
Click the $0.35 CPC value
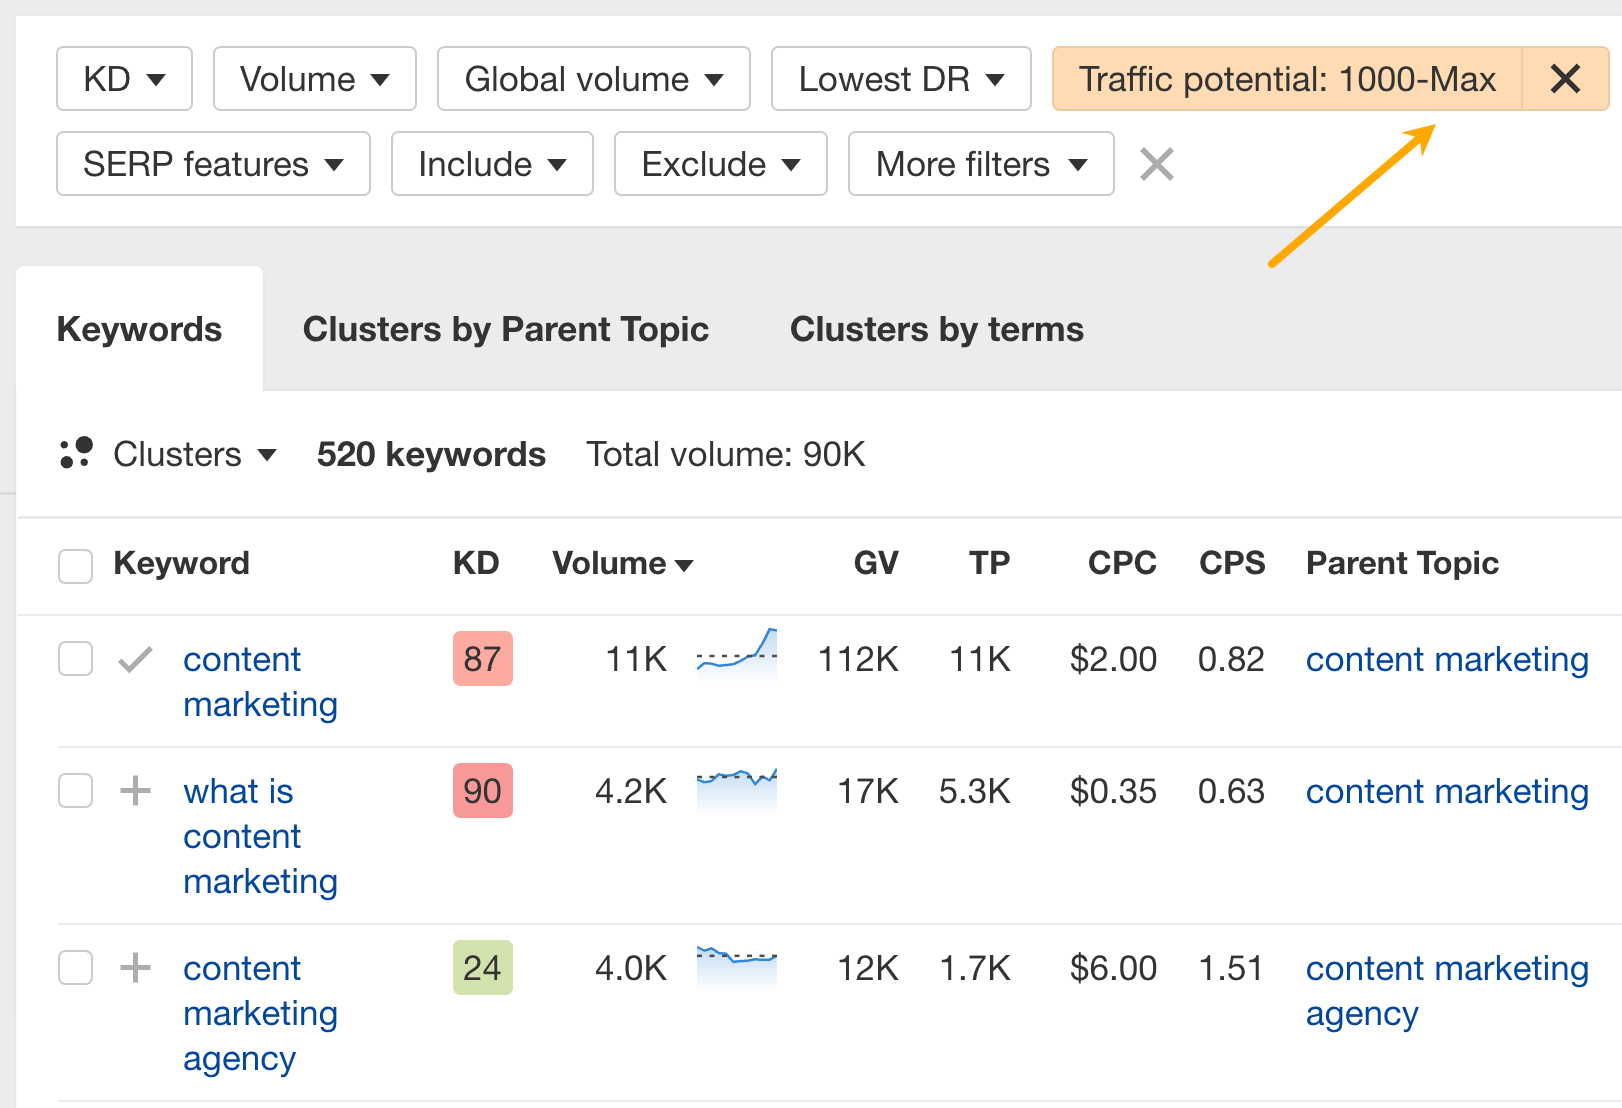pos(1113,791)
